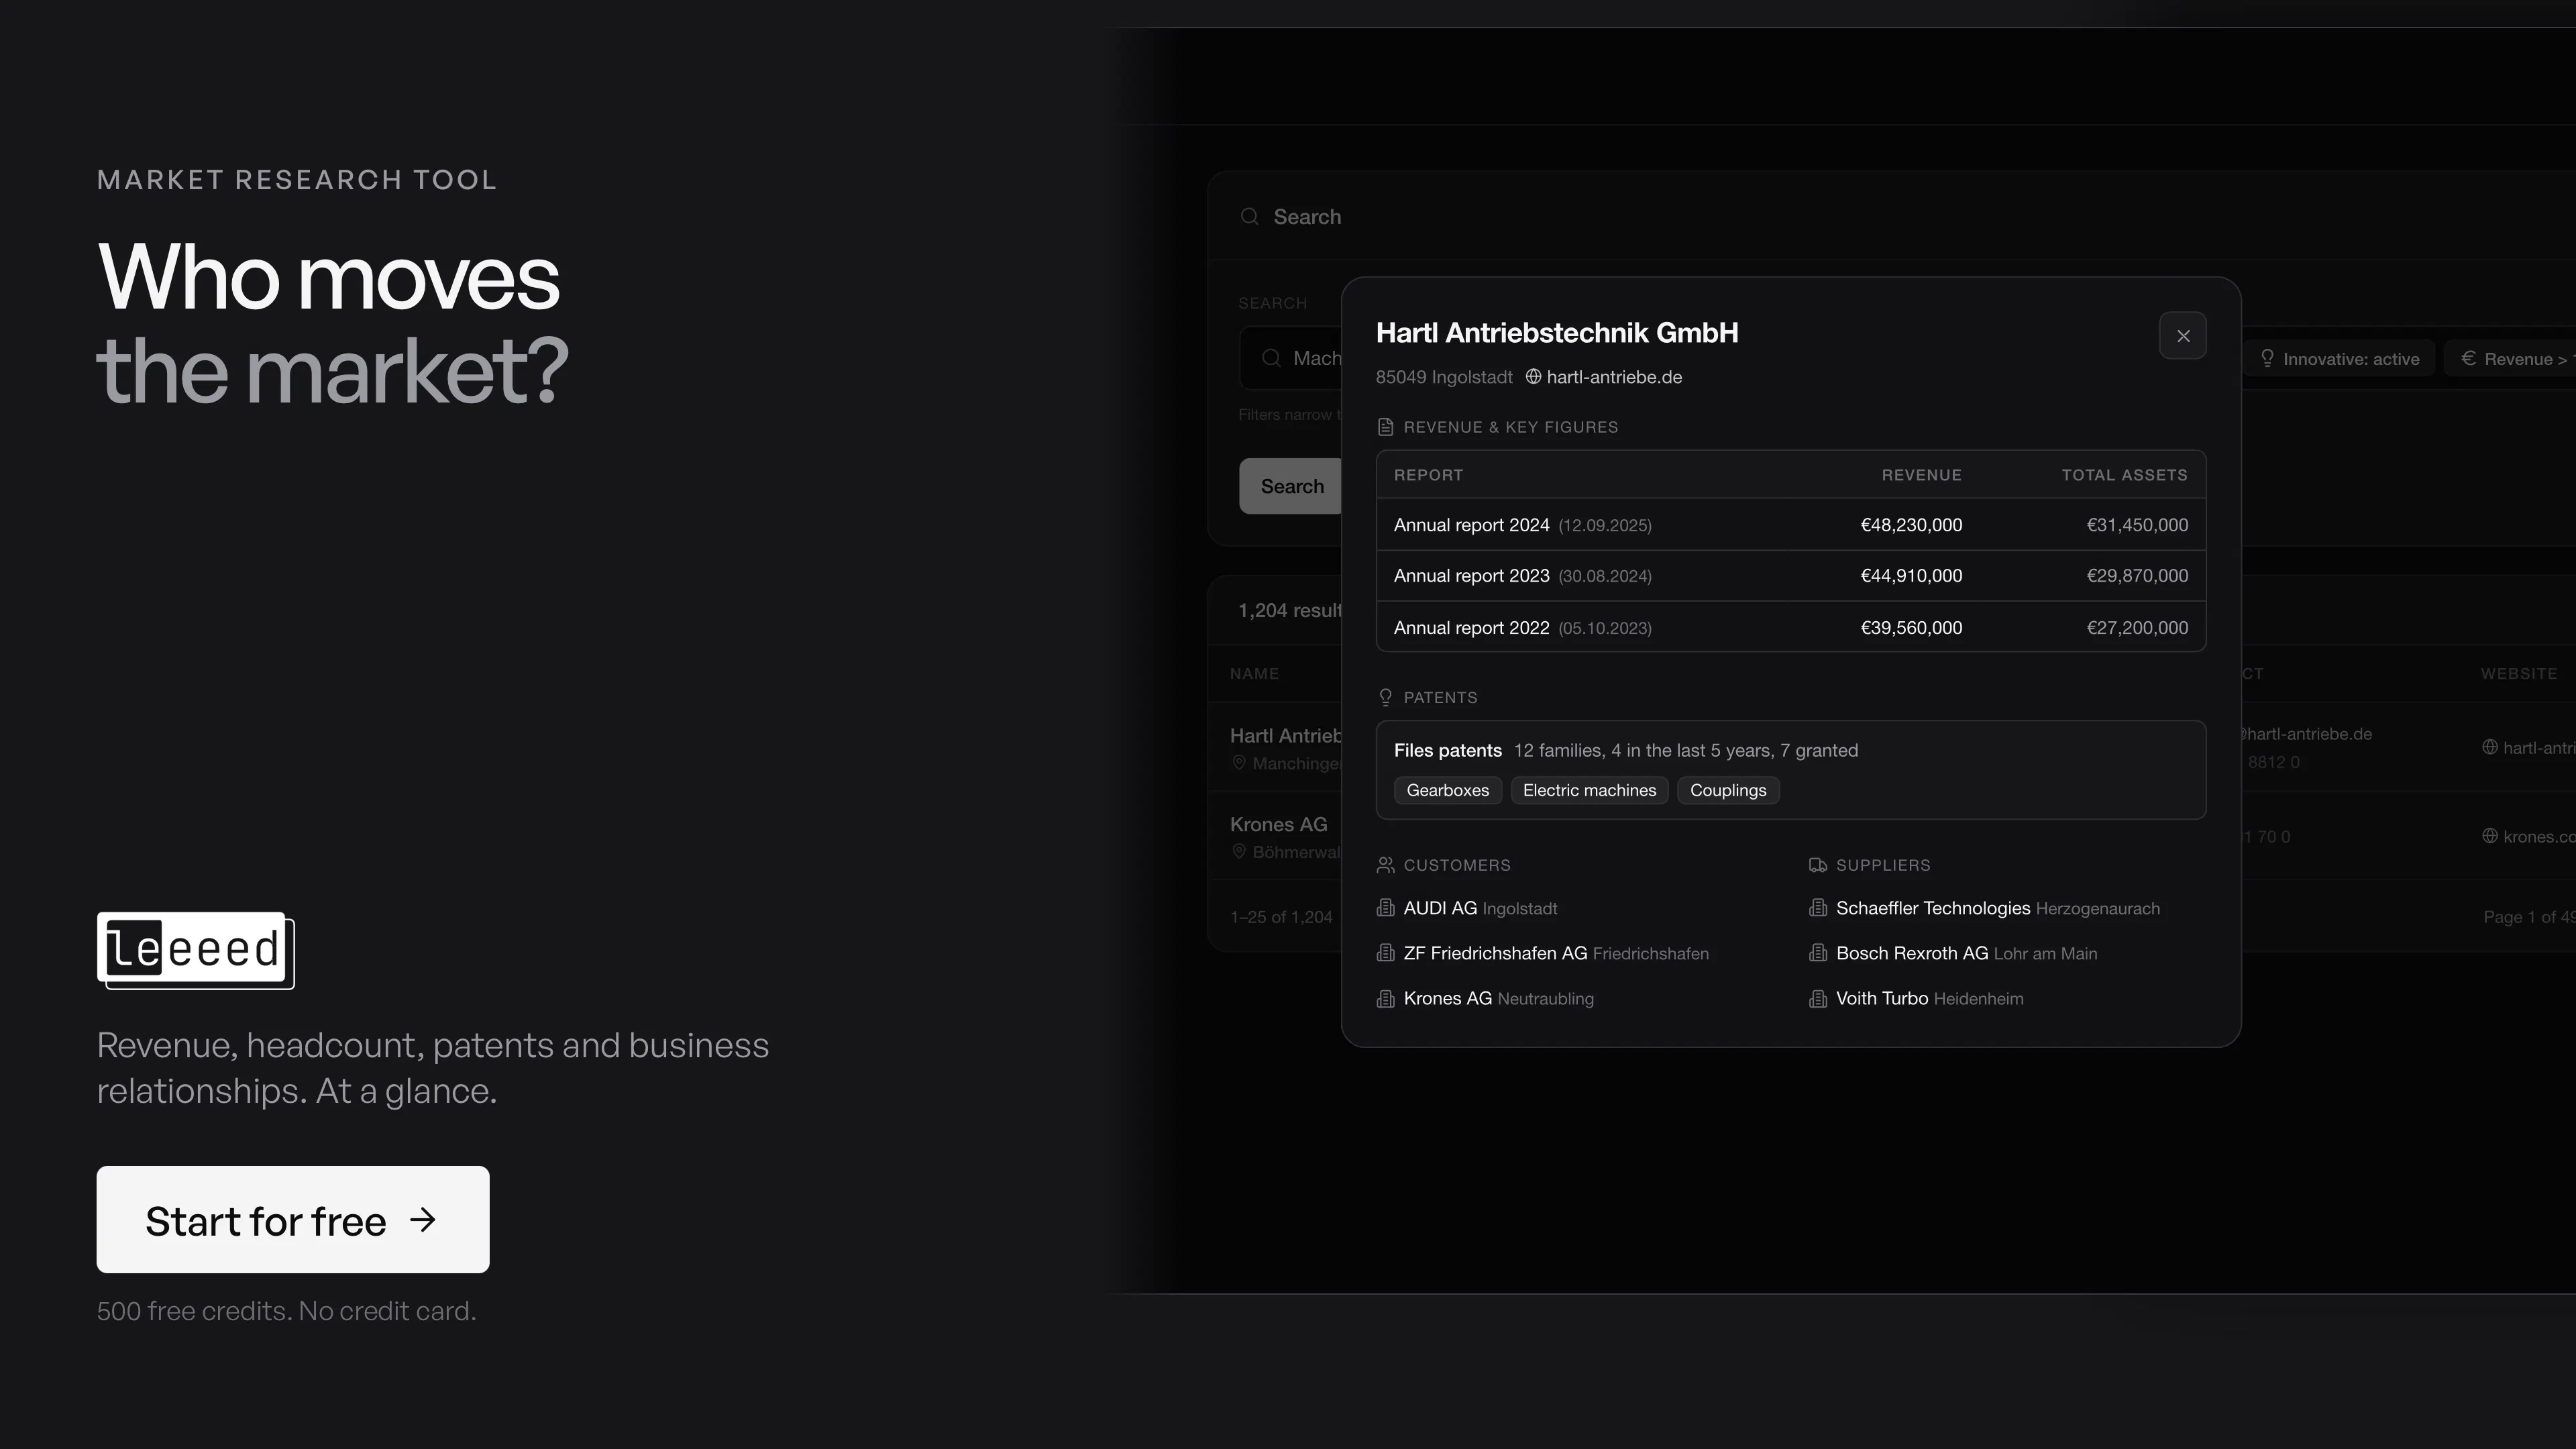This screenshot has width=2576, height=1449.
Task: Click the Customers people icon
Action: [1385, 865]
